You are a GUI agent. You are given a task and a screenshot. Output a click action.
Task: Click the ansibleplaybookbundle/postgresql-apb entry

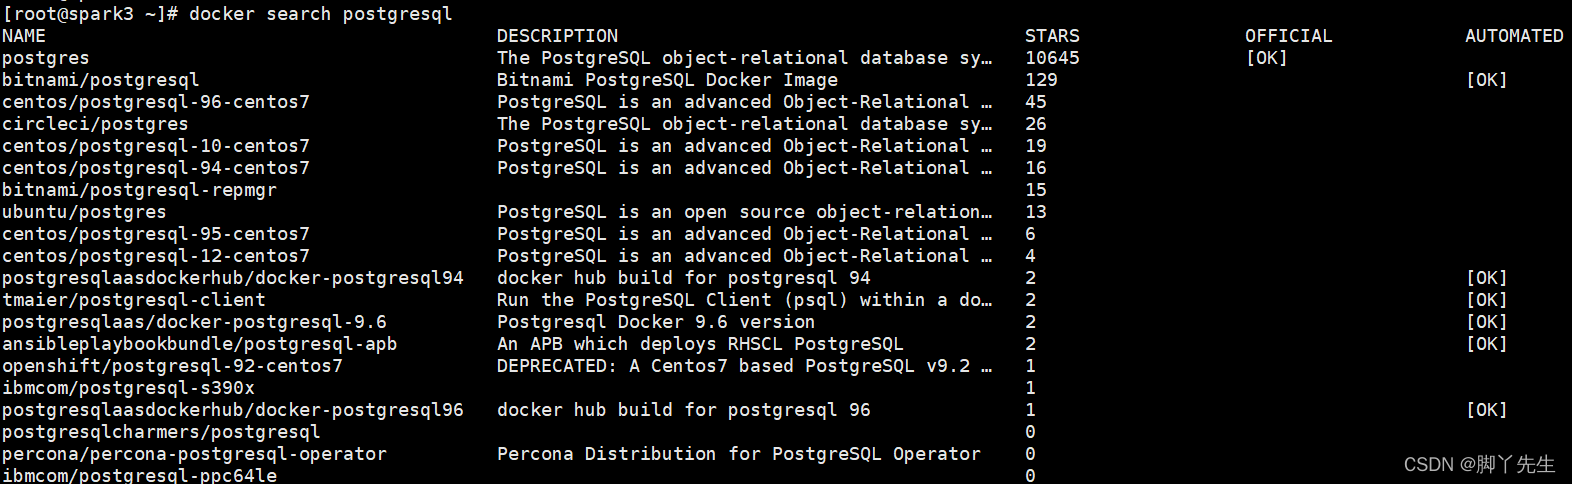coord(199,344)
